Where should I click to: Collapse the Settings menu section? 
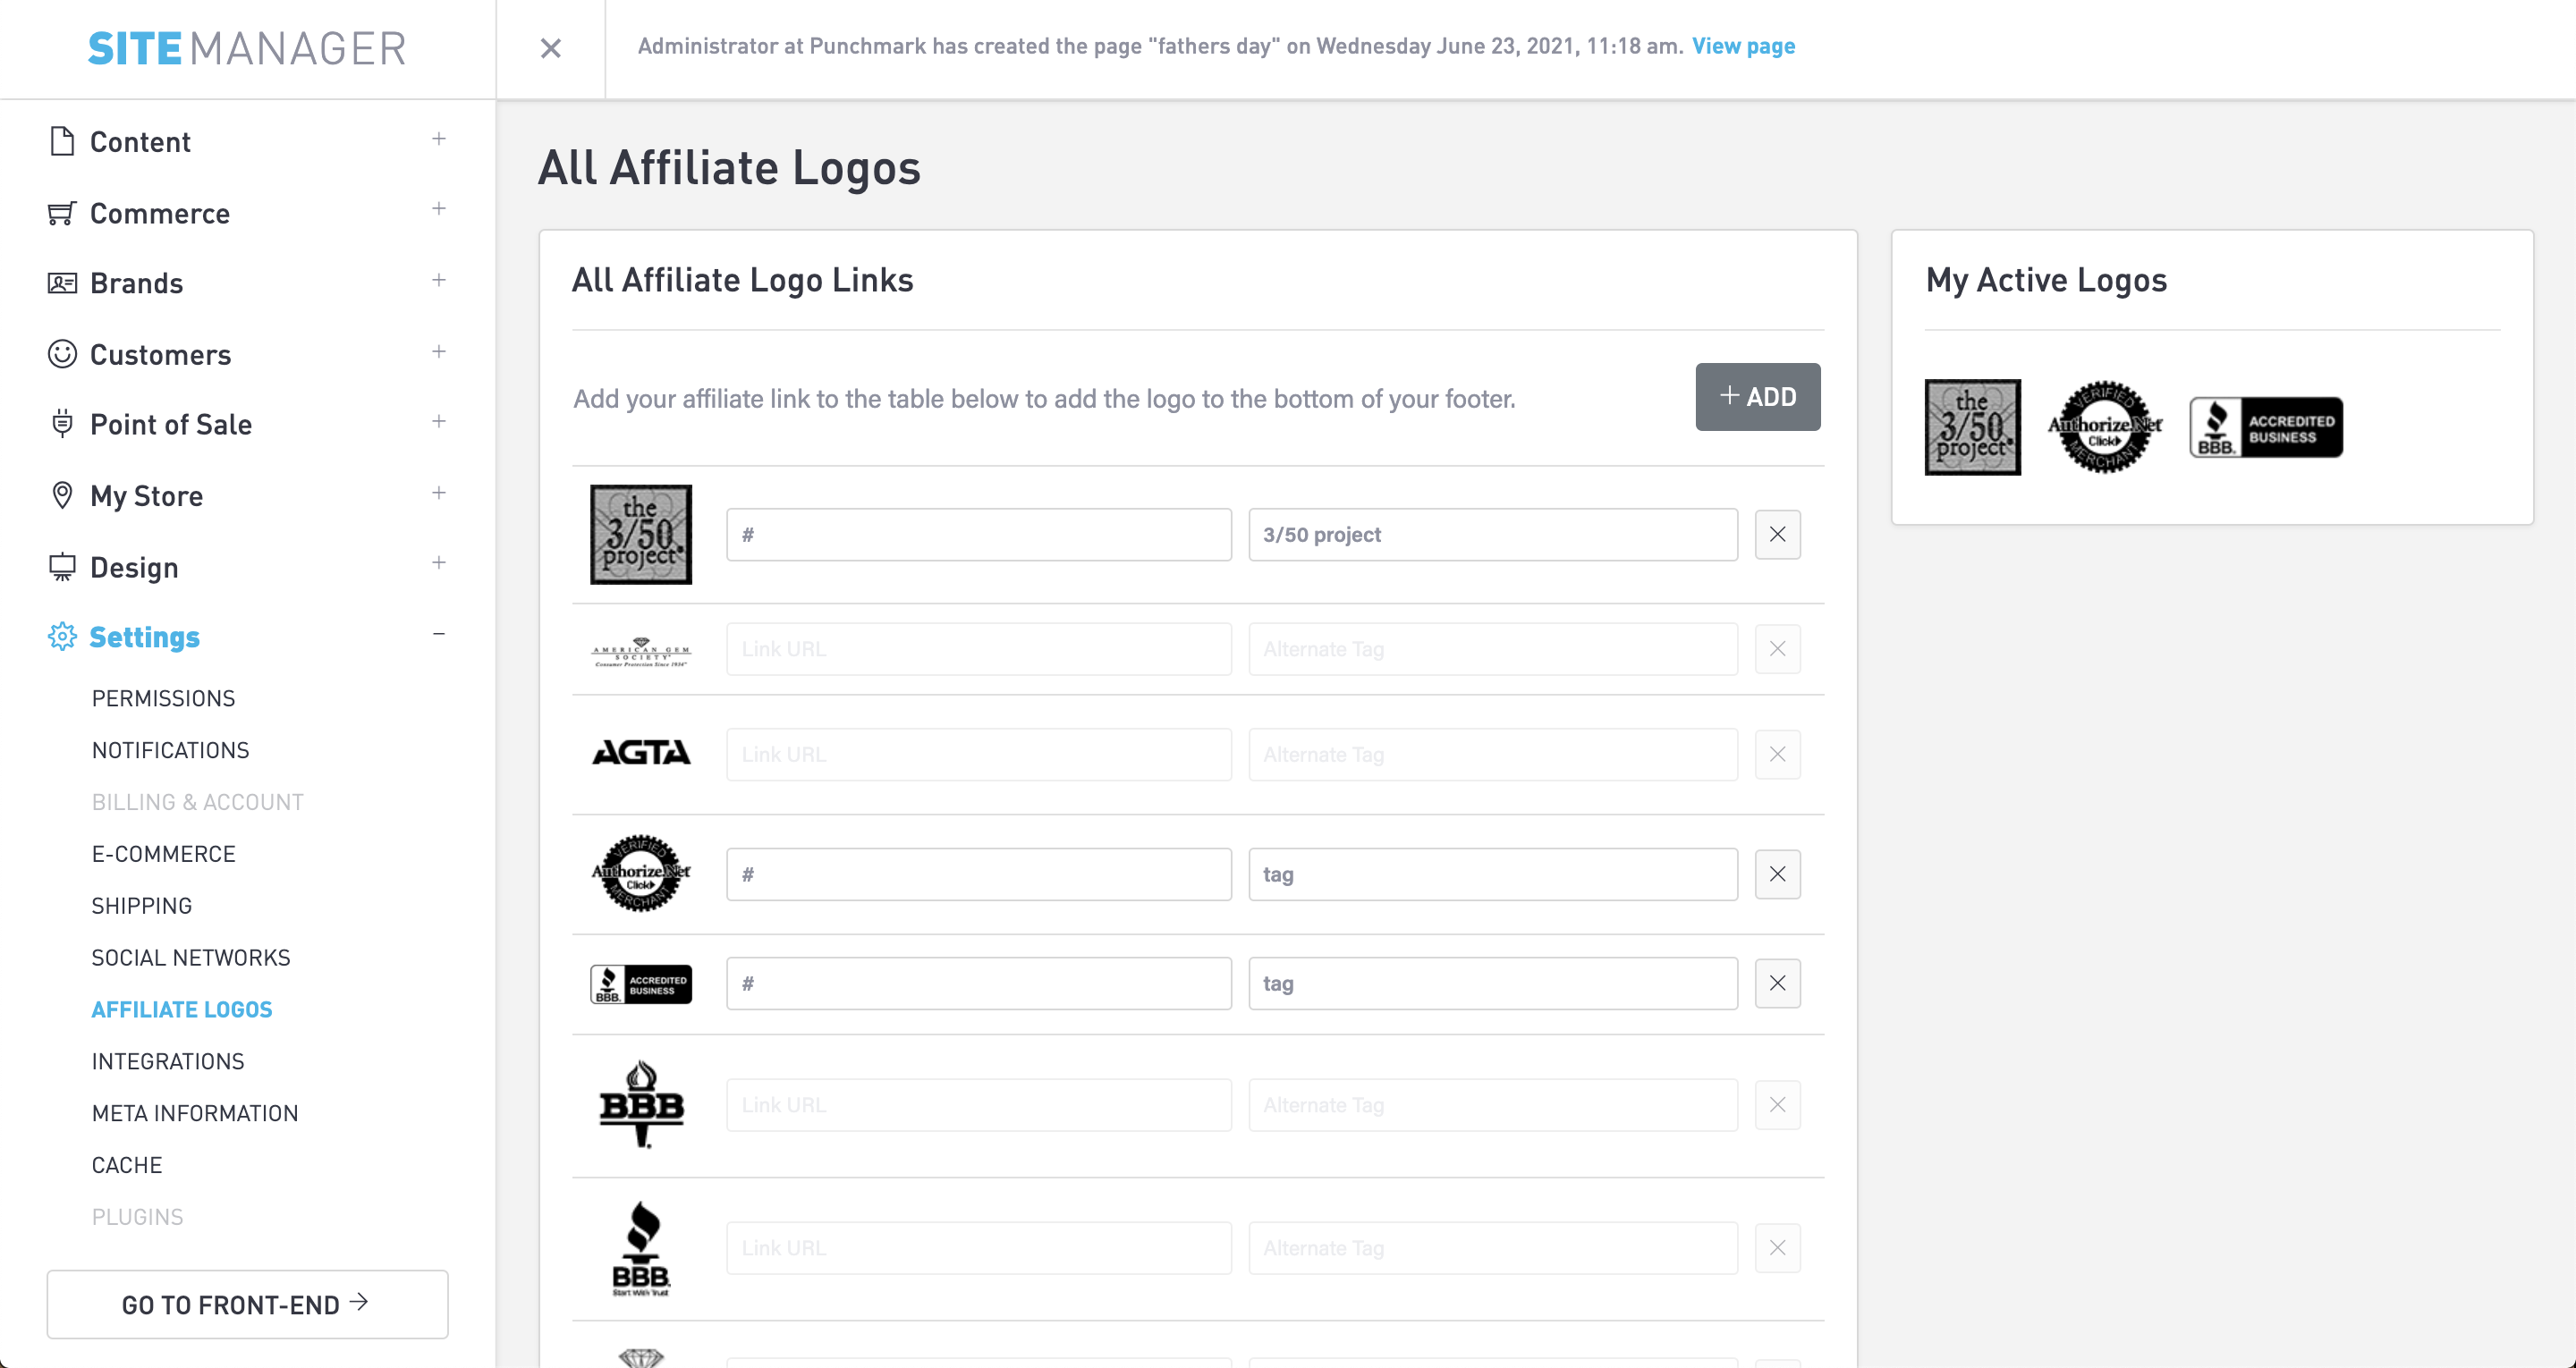(x=438, y=634)
